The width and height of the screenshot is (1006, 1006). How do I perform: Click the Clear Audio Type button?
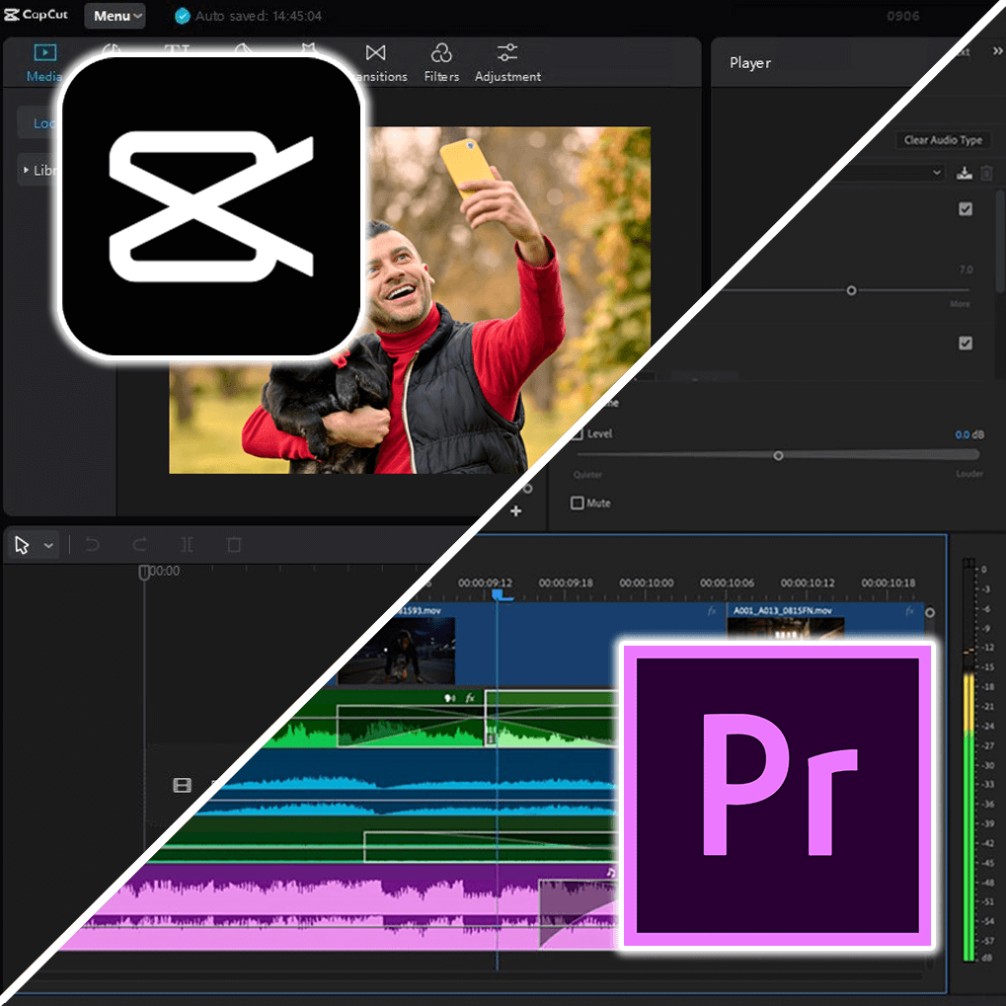pyautogui.click(x=944, y=141)
